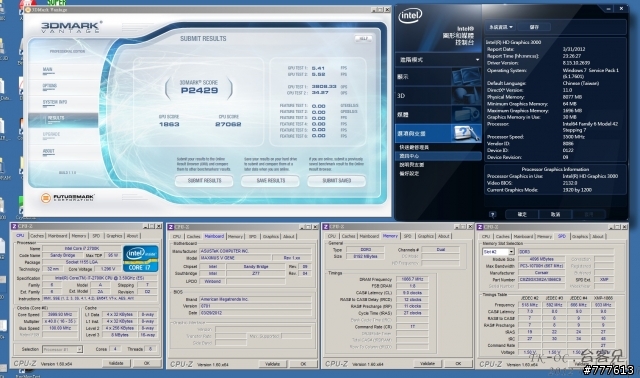Switch to Mainboard tab in CPU-Z SPD window
This screenshot has height=378, width=640.
point(523,236)
